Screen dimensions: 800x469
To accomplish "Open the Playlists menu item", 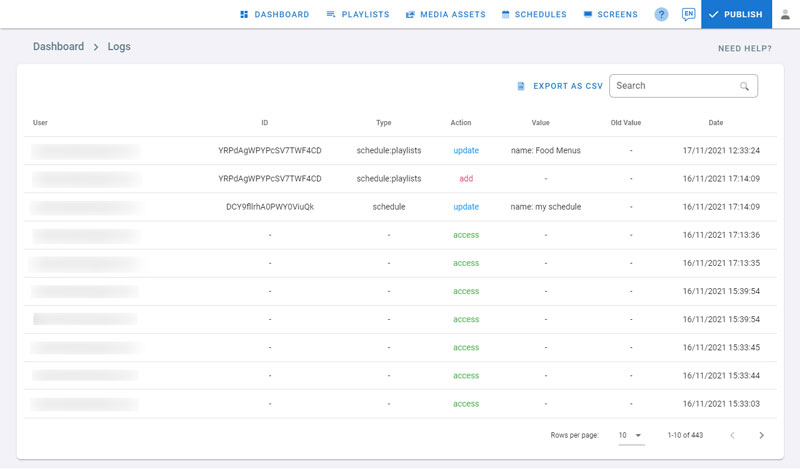I will [357, 14].
